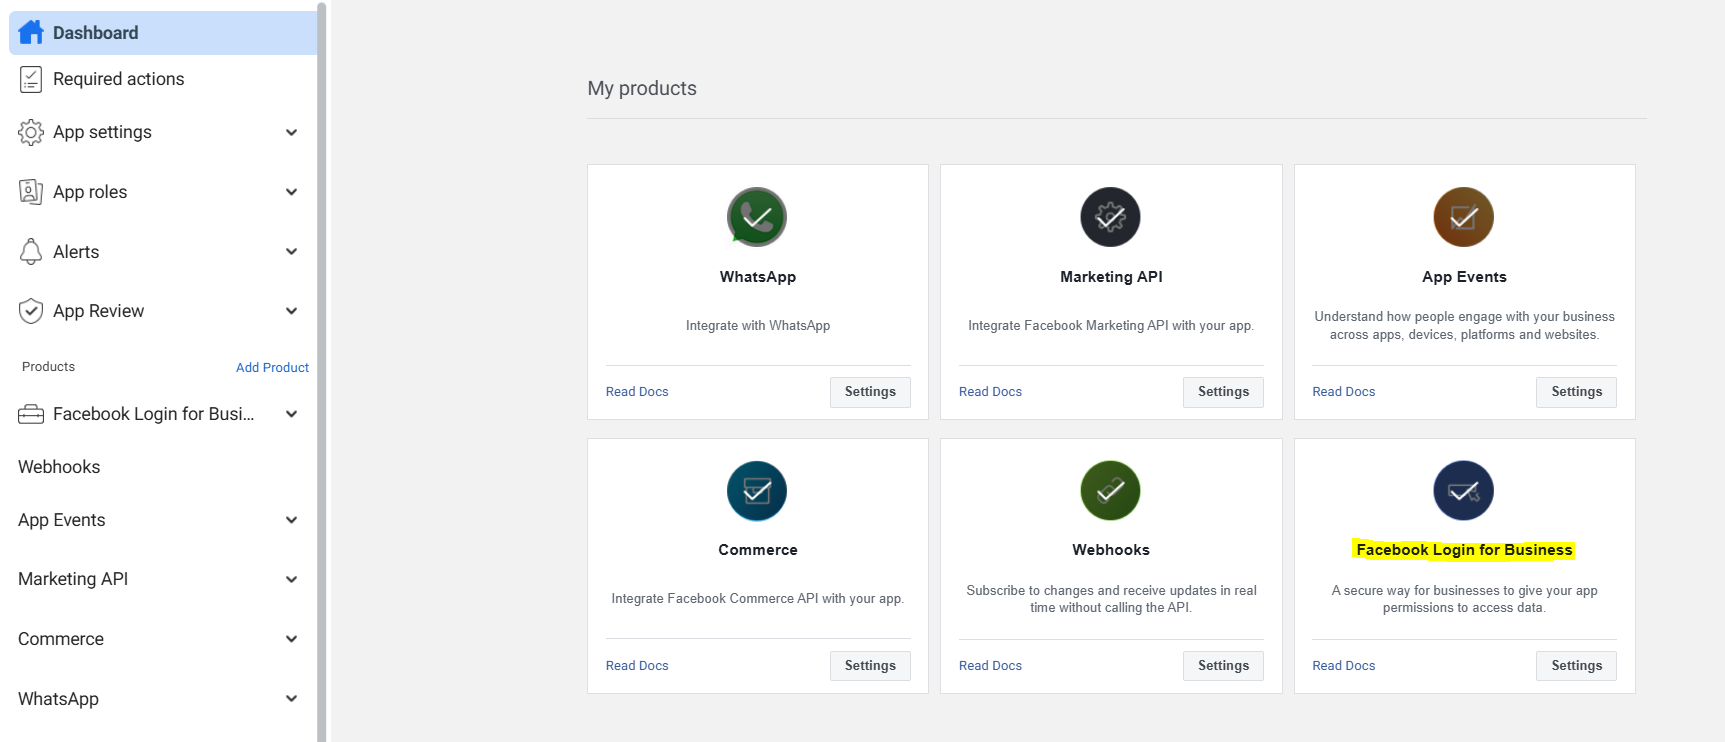This screenshot has width=1725, height=742.
Task: Click the Alerts bell icon
Action: tap(31, 252)
